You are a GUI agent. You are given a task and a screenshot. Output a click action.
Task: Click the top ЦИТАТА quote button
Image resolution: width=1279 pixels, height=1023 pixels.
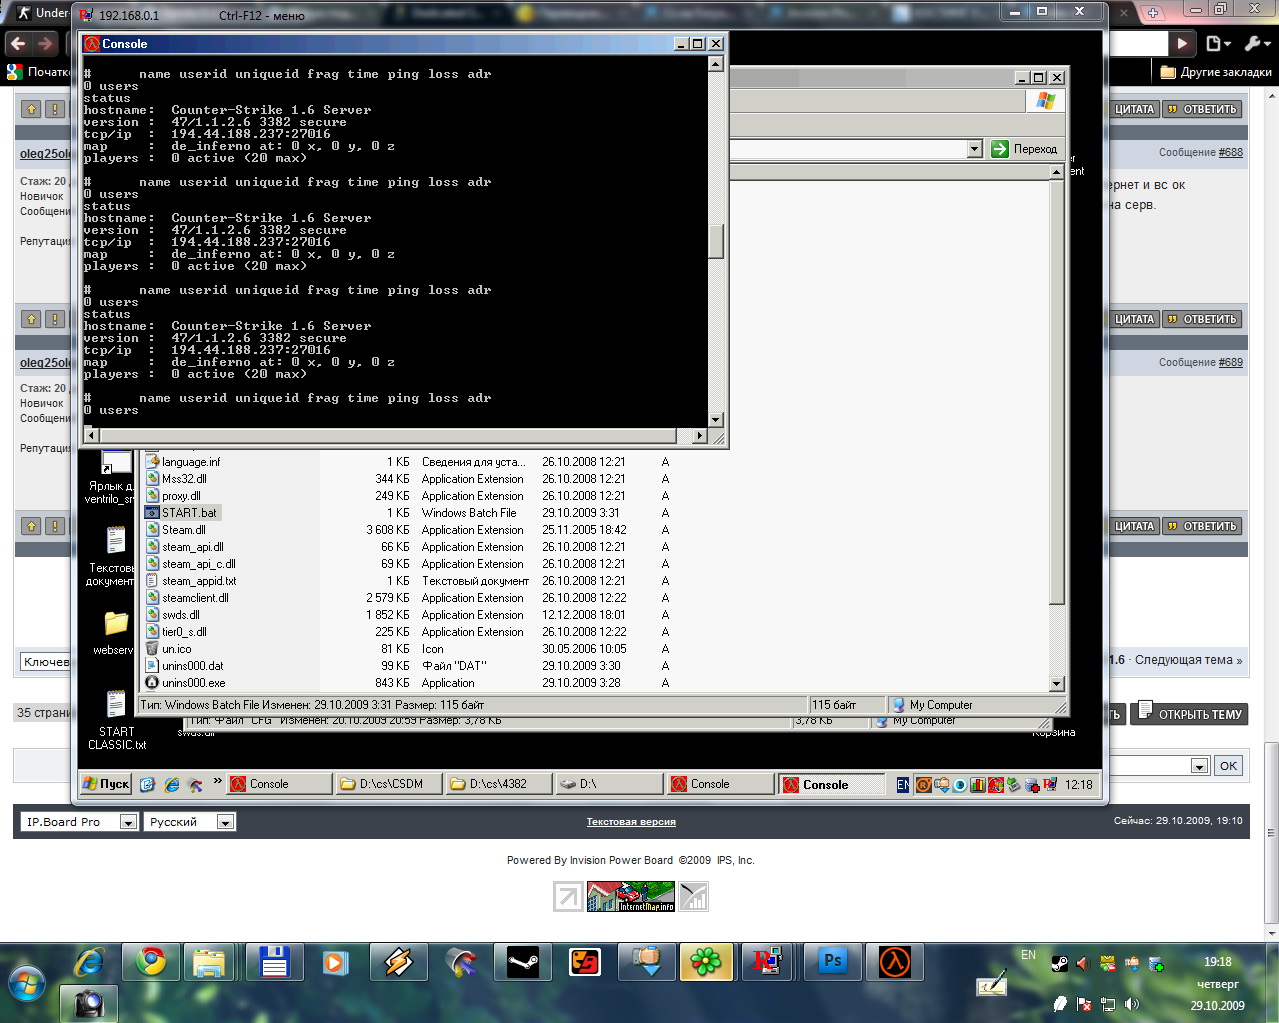[1134, 109]
